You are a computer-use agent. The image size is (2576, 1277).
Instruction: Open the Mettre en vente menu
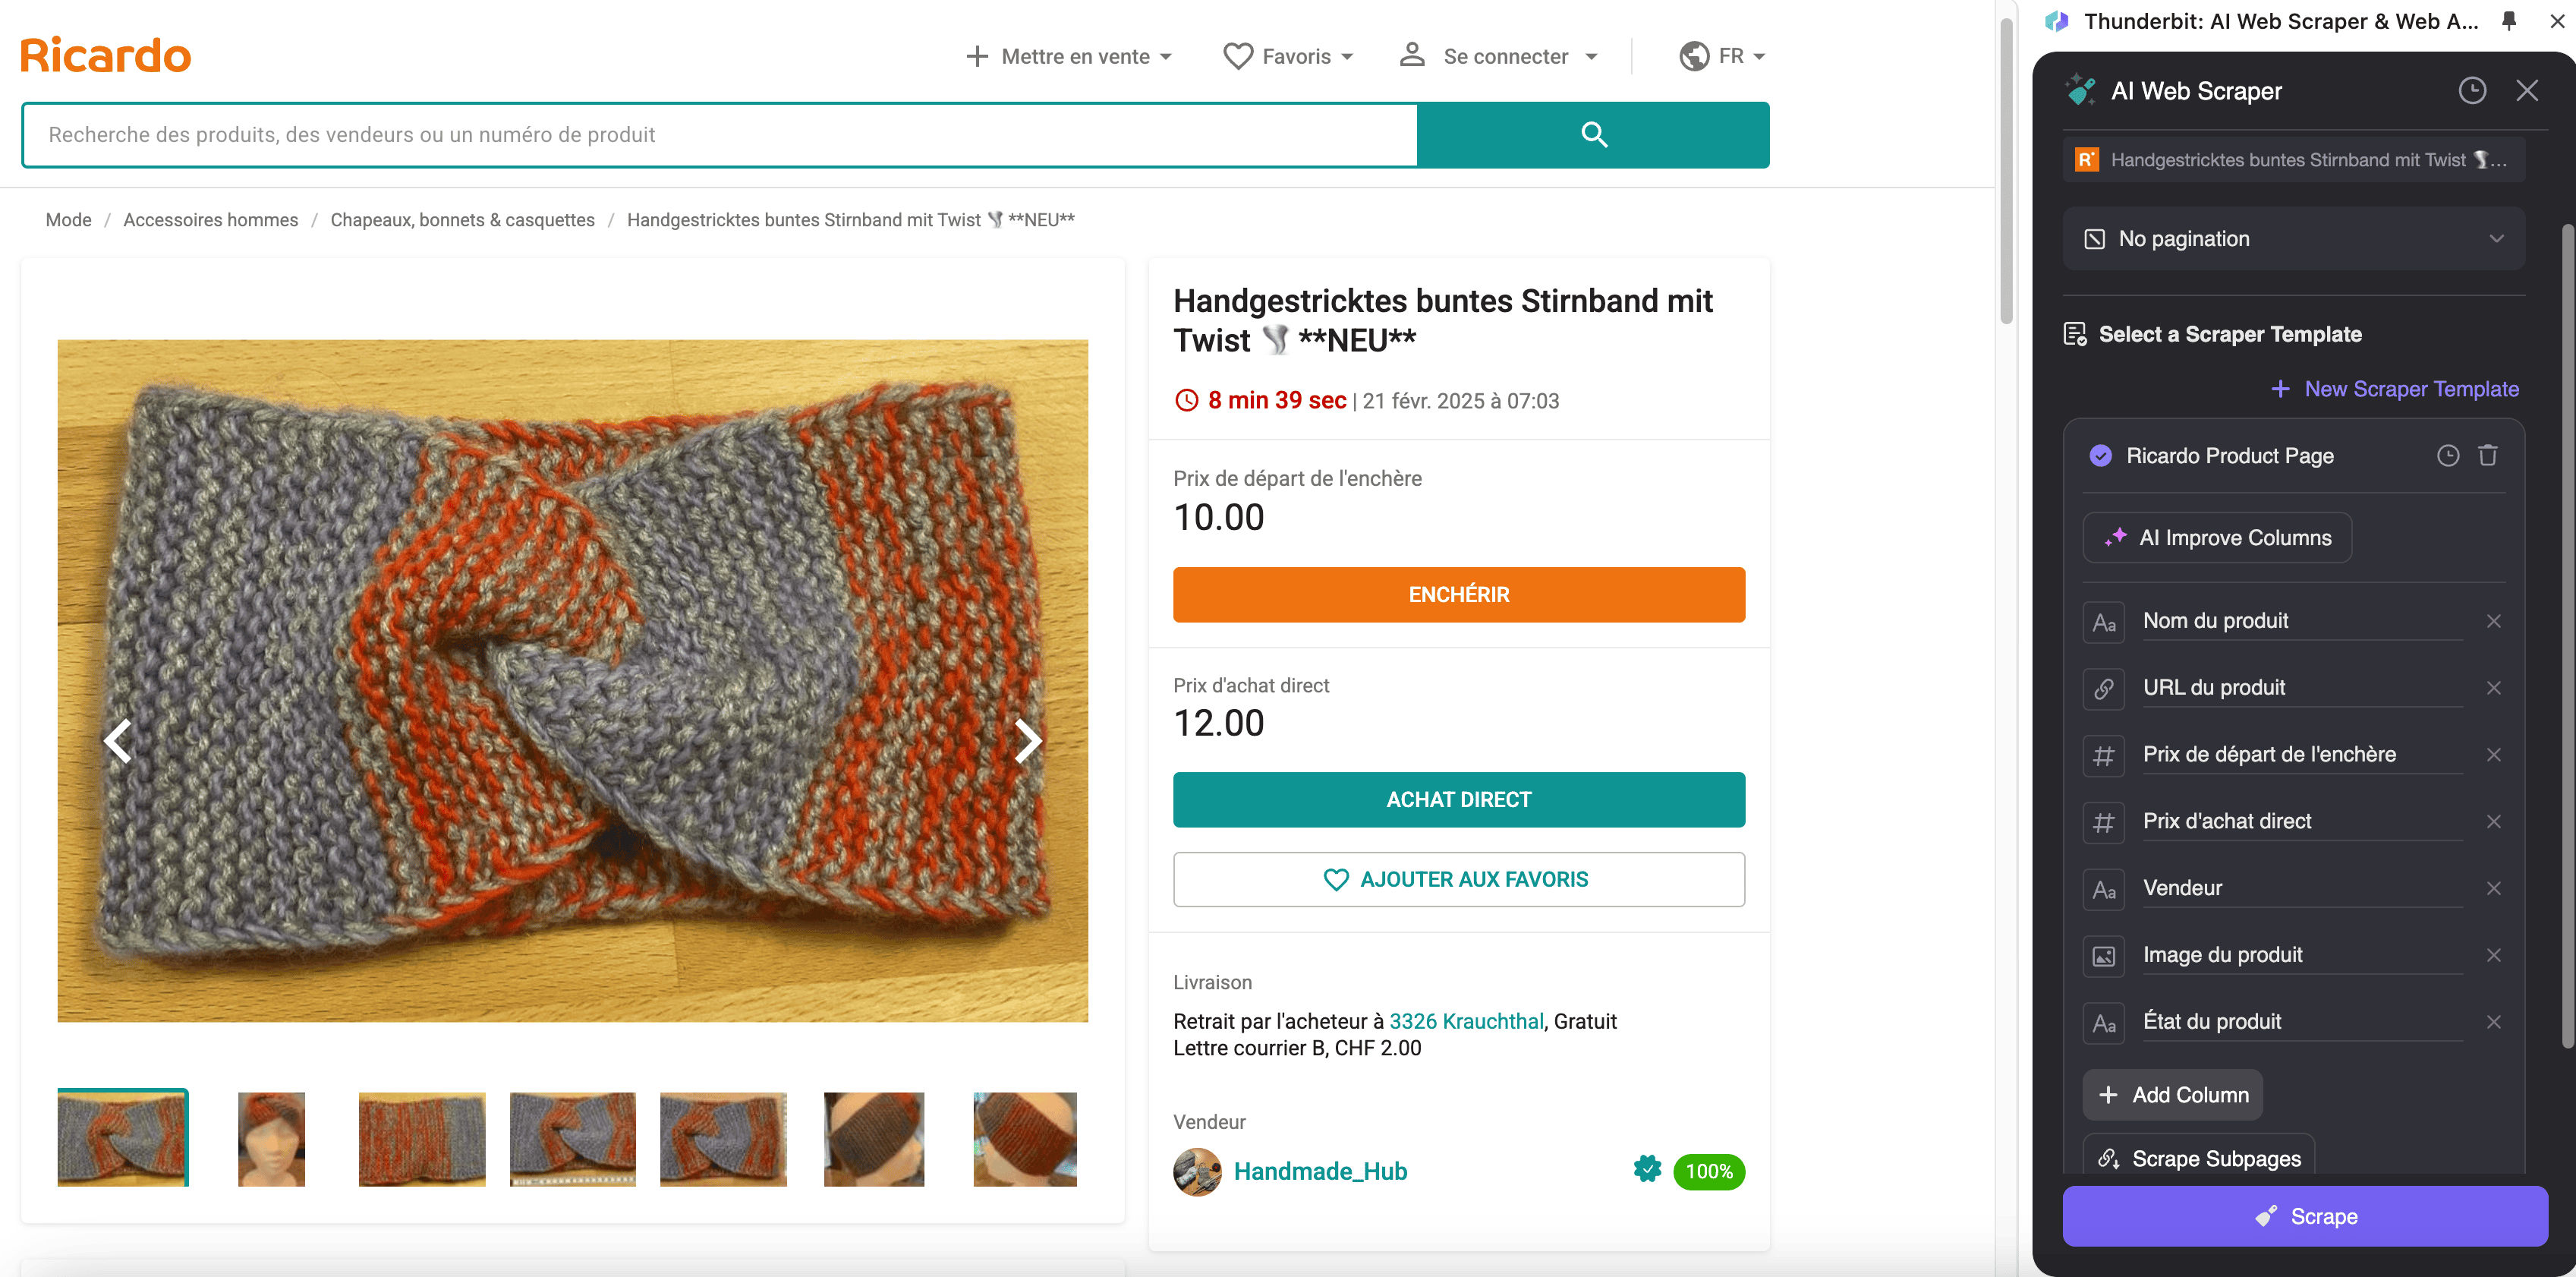tap(1069, 56)
